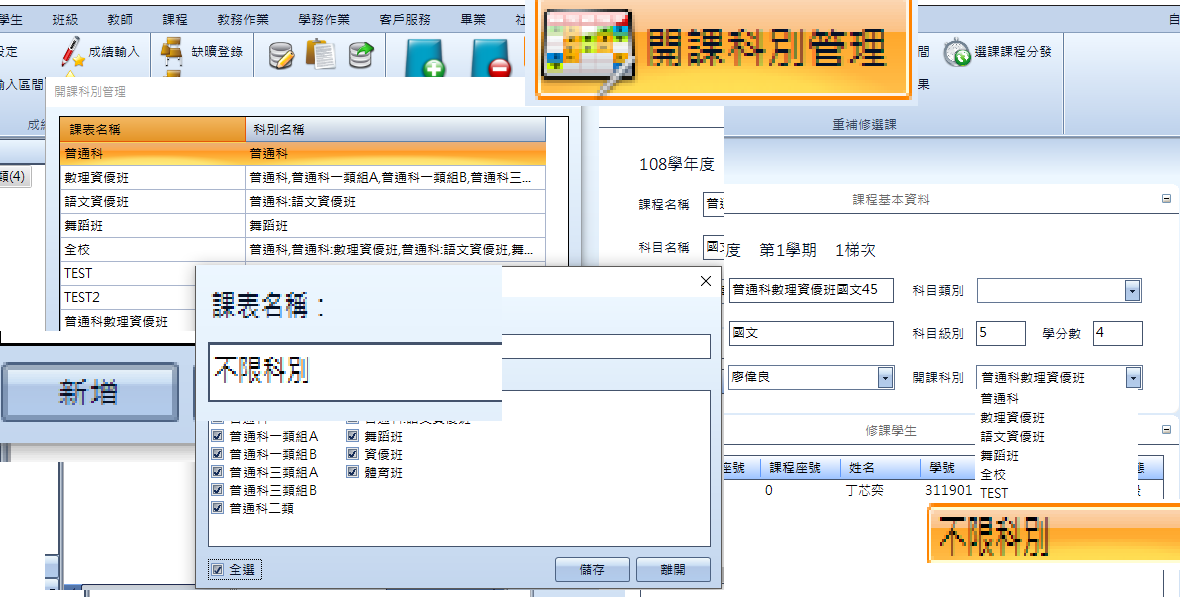
Task: Click the 儲存 button
Action: coord(592,570)
